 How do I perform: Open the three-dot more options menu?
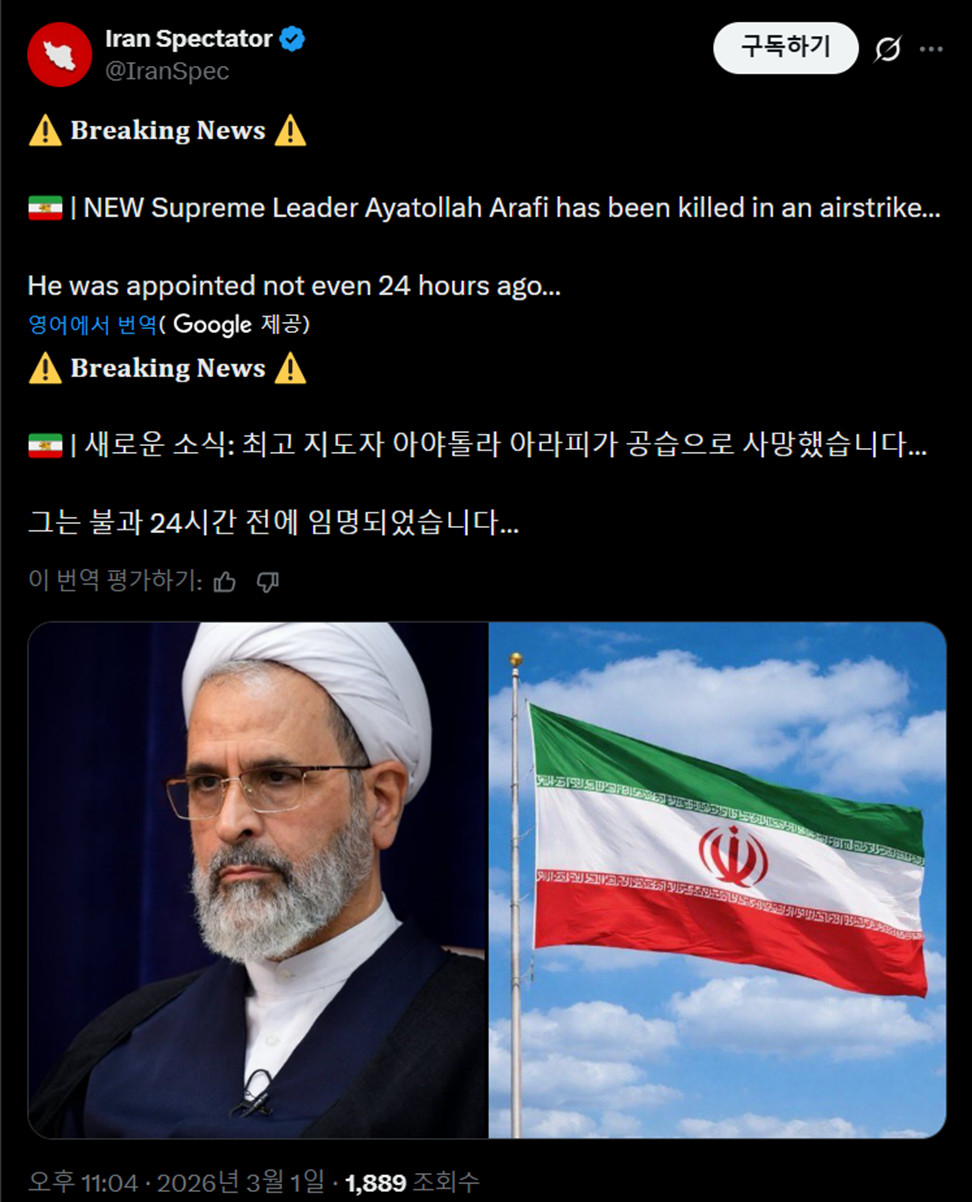[x=931, y=49]
